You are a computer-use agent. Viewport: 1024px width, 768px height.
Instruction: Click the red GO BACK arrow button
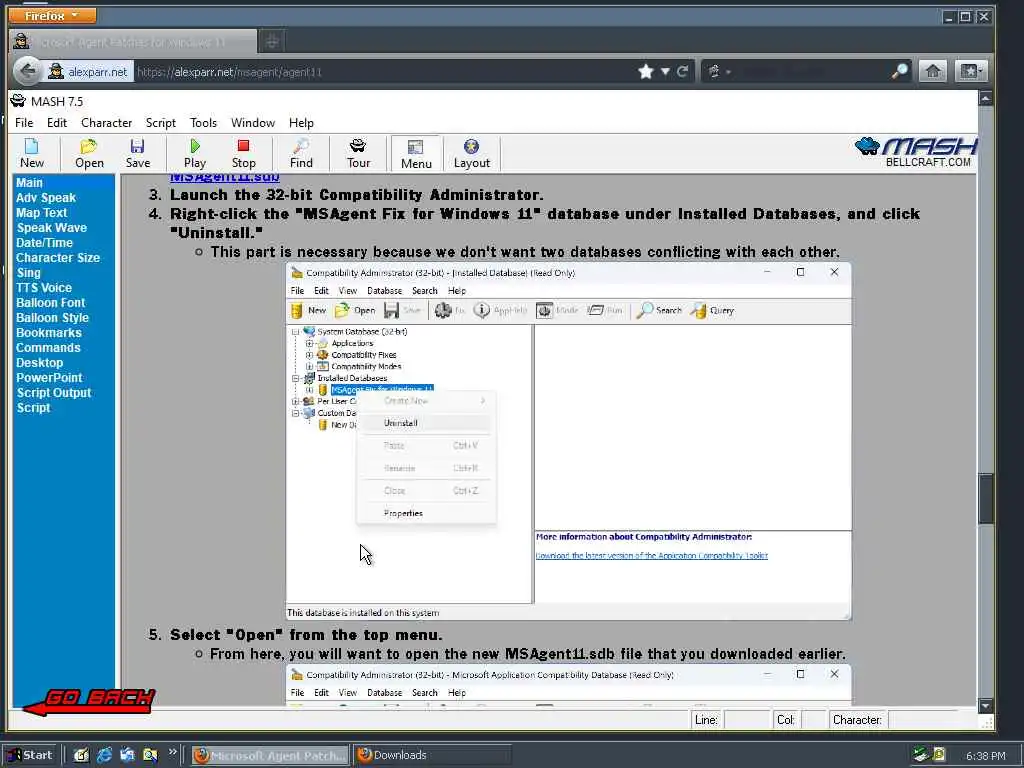[89, 702]
